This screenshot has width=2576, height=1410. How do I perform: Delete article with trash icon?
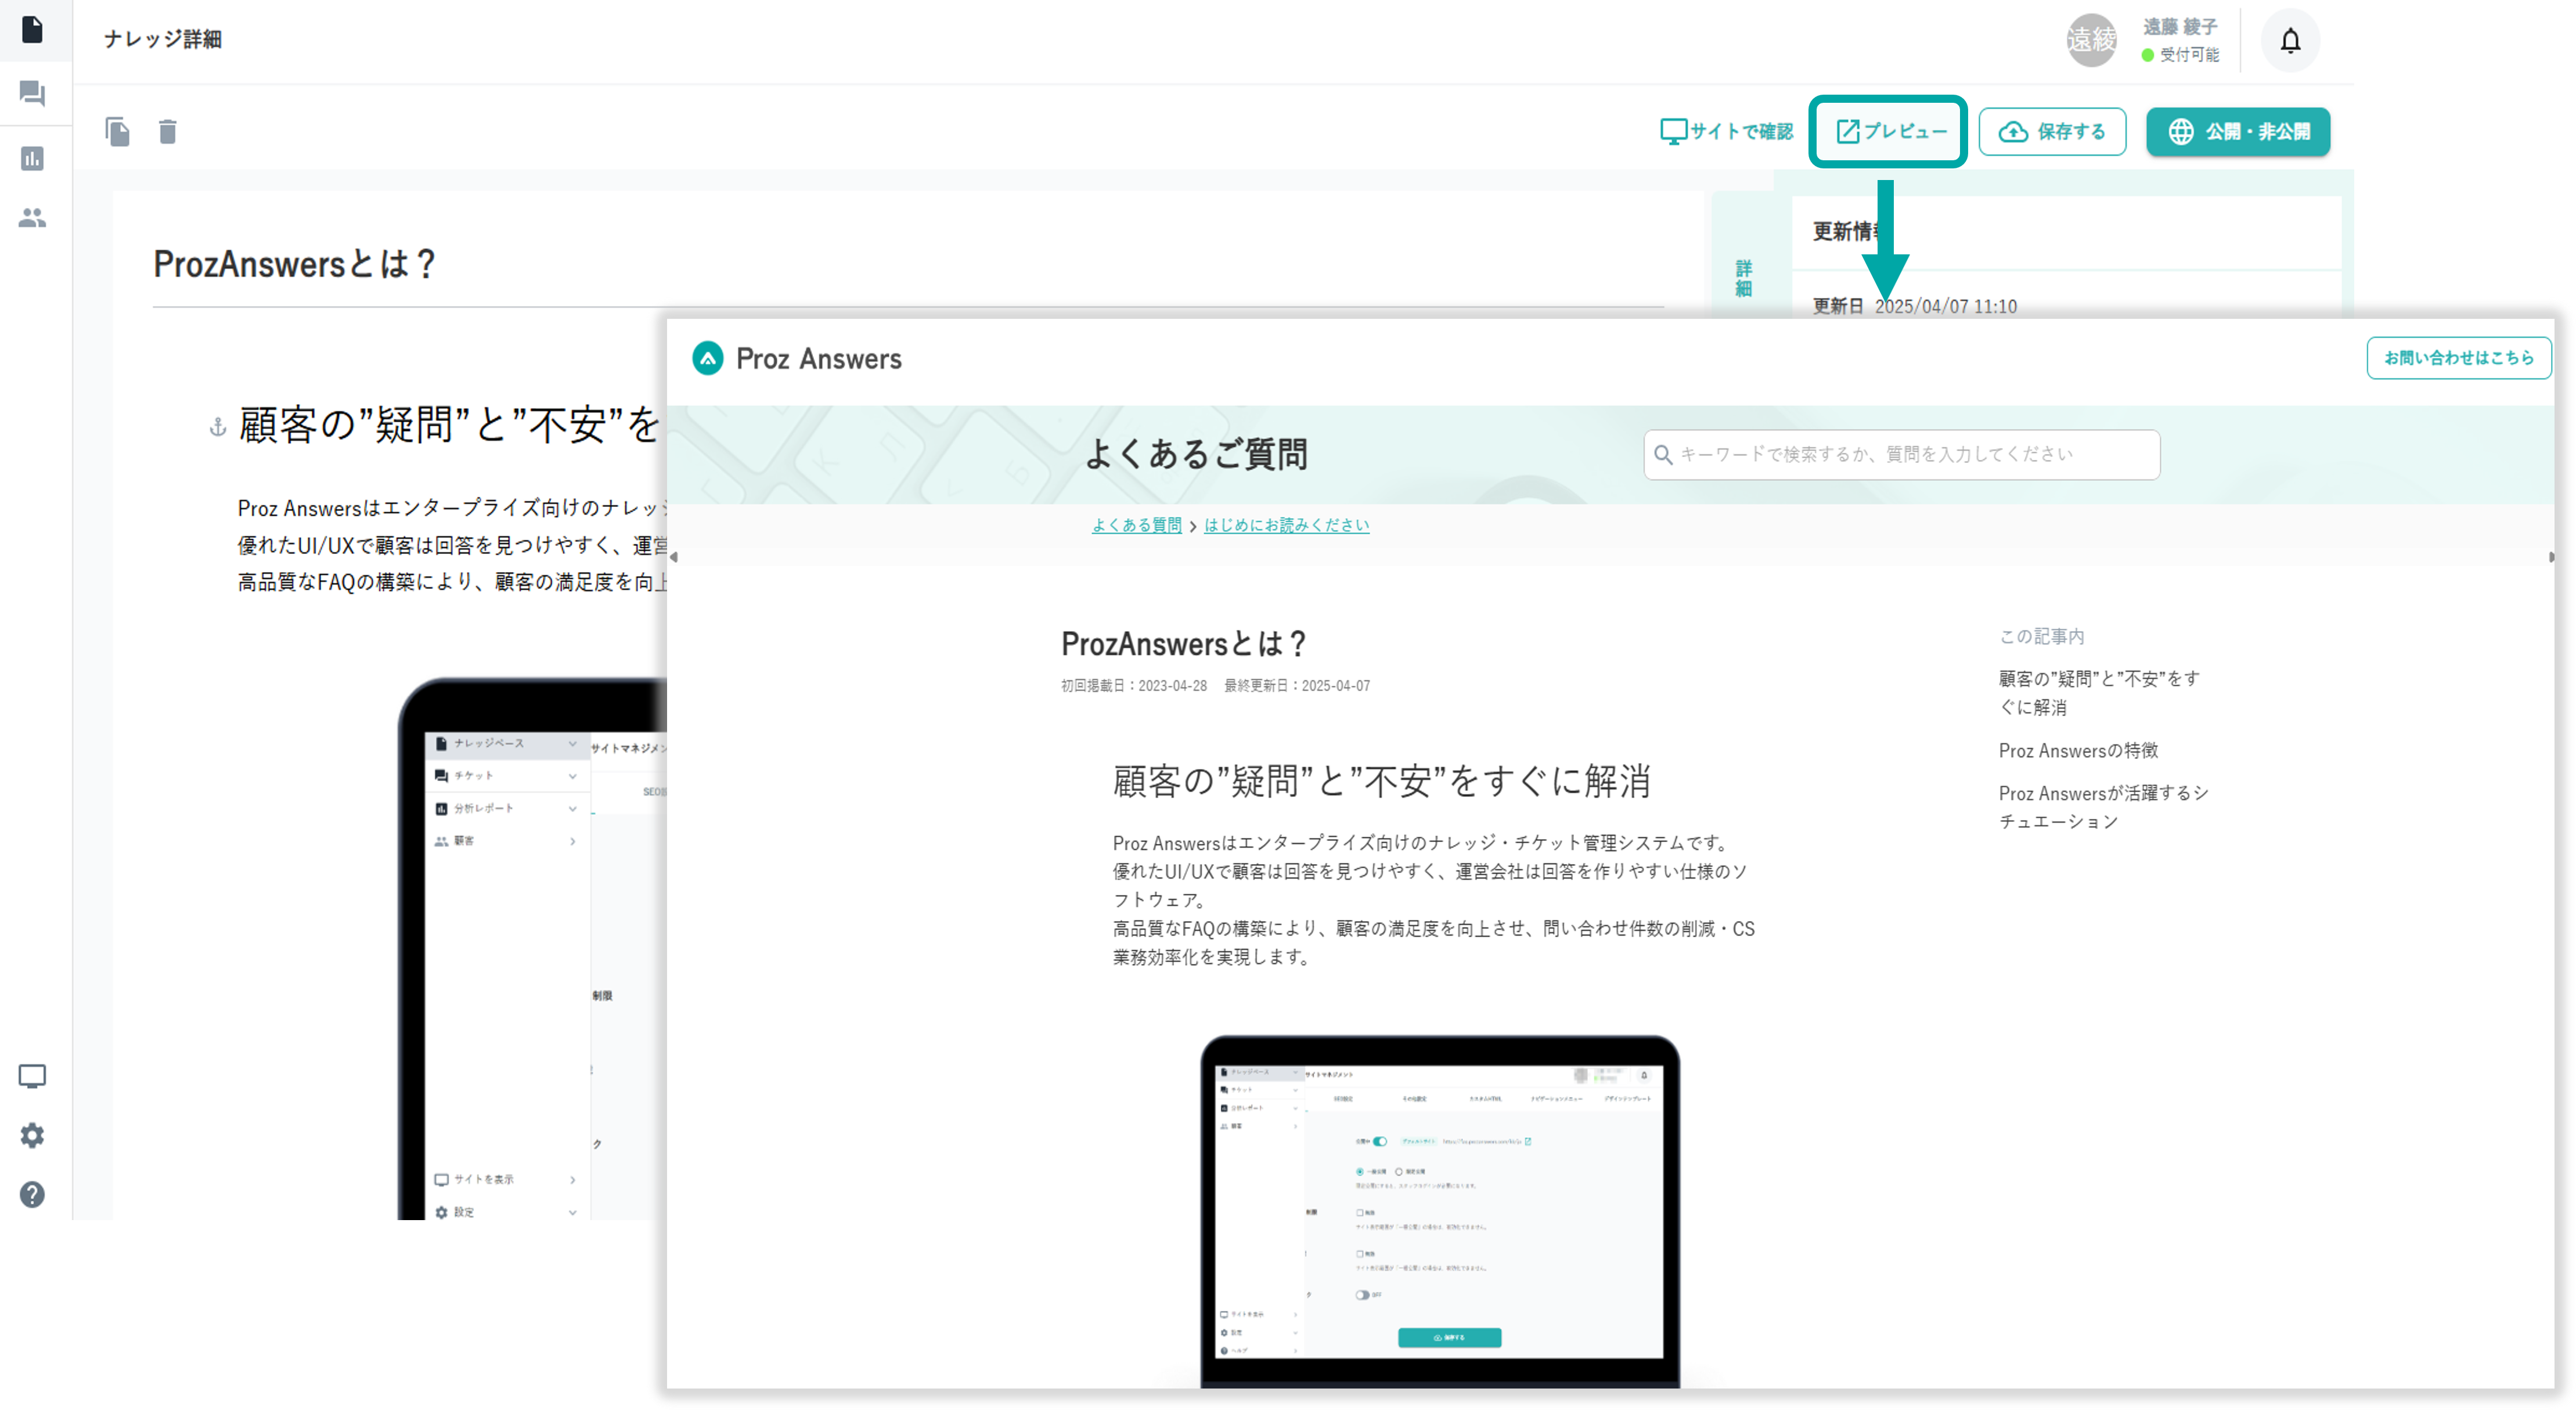coord(167,131)
